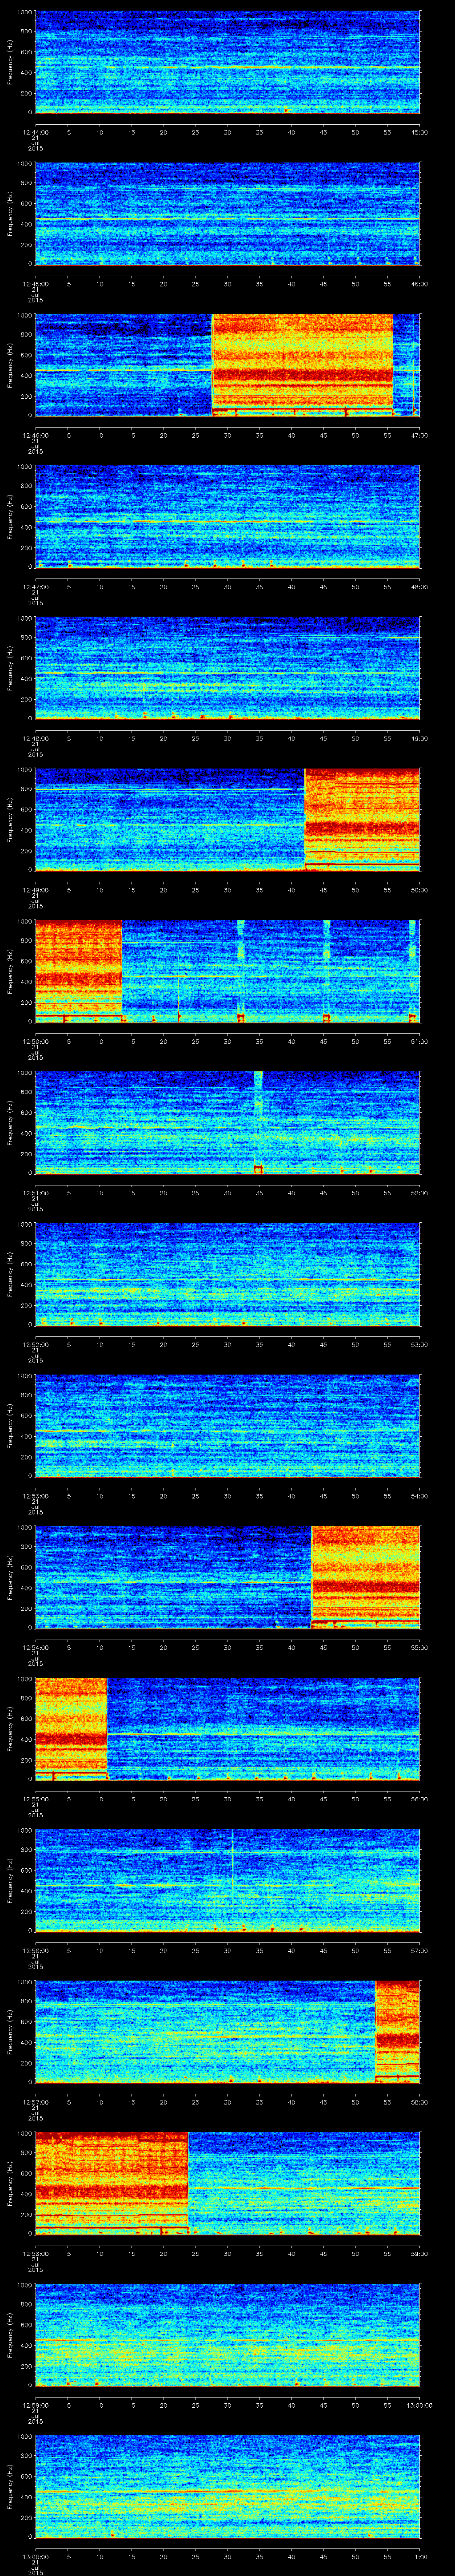Click the '13:00:00' label ending the 12:59 panel
This screenshot has width=455, height=2576.
(x=419, y=2405)
